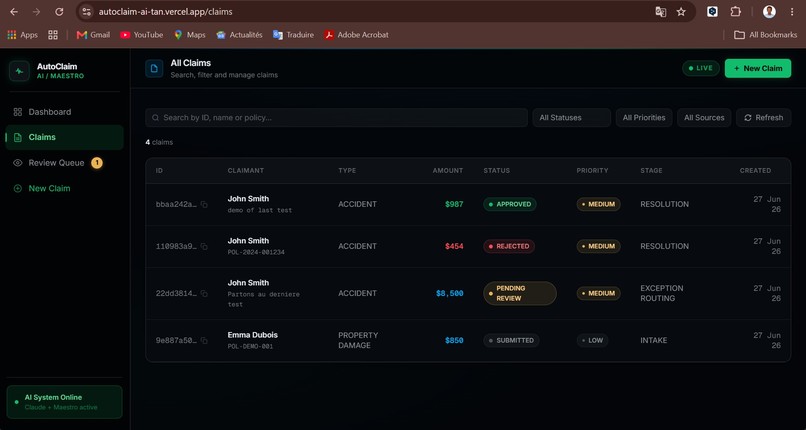Click the AutoClaim logo icon
Viewport: 806px width, 430px height.
[20, 71]
